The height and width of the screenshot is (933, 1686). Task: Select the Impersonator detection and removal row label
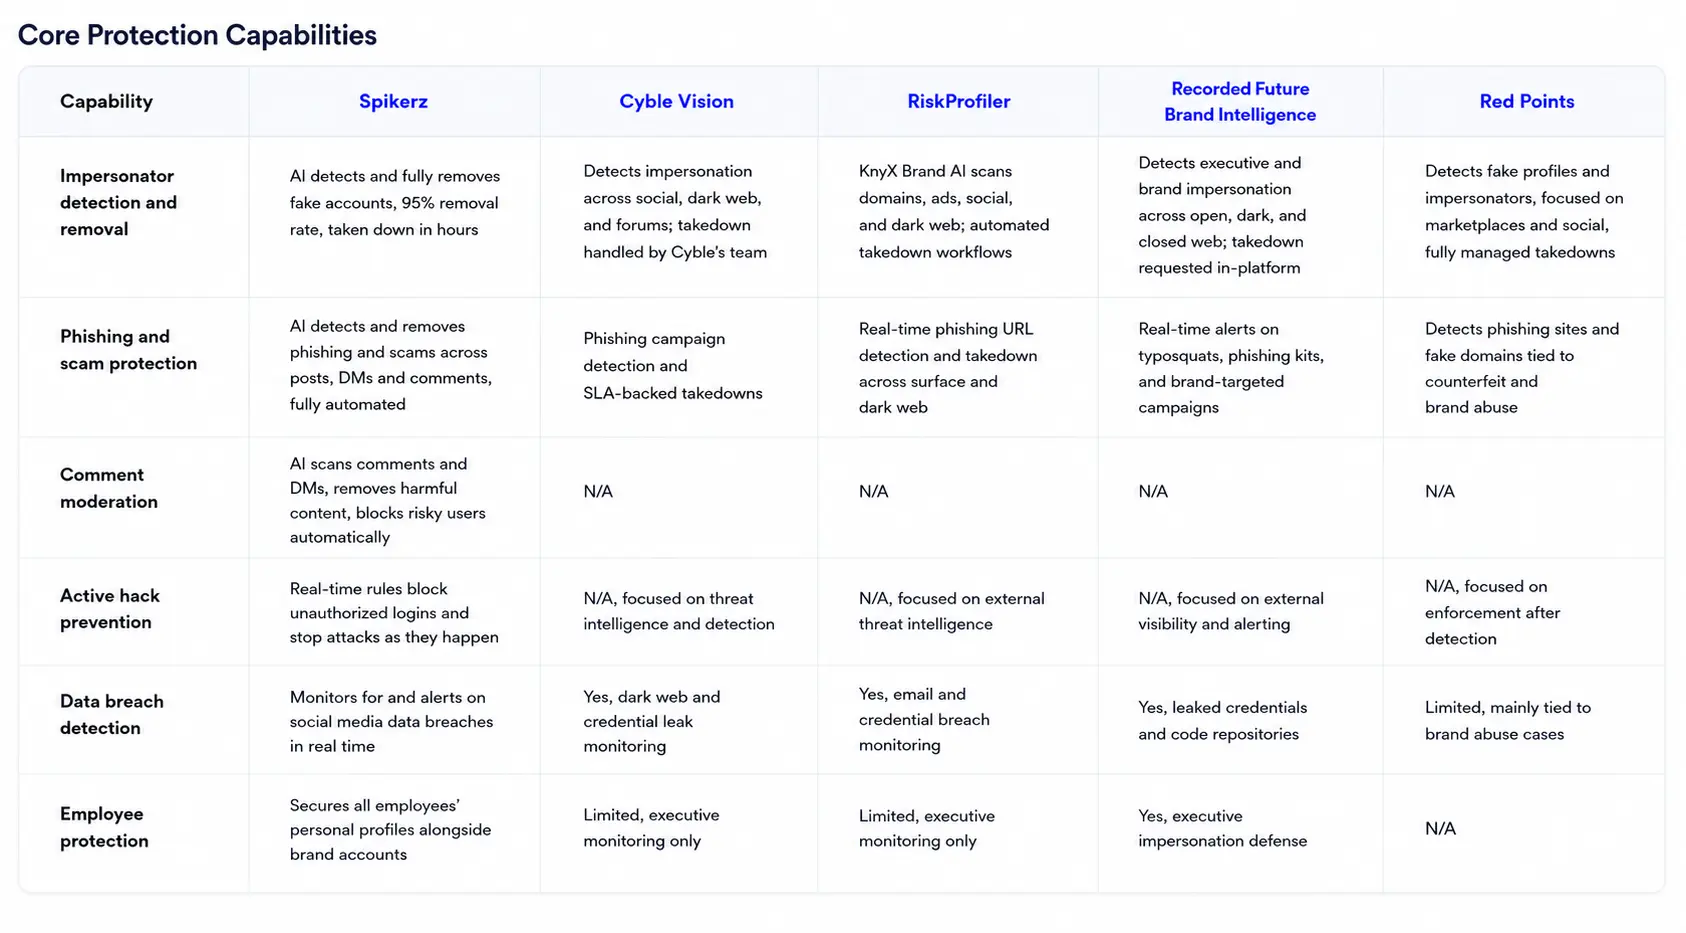tap(118, 202)
